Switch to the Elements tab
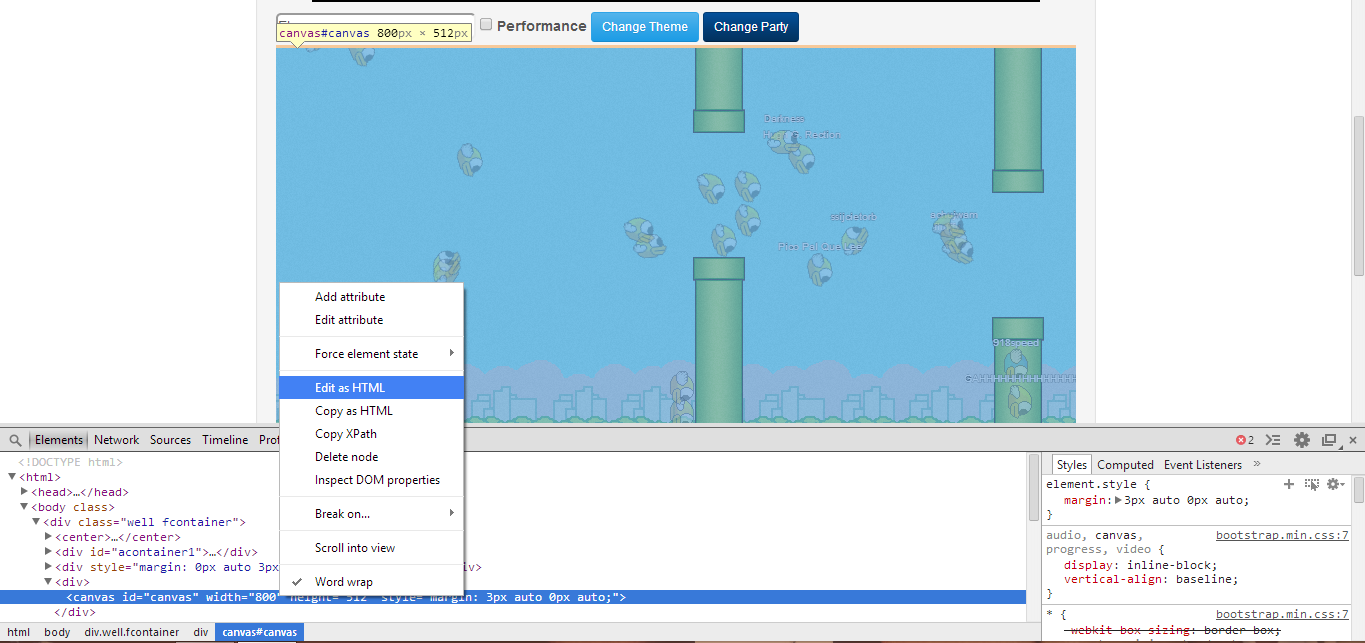This screenshot has width=1365, height=643. [59, 440]
